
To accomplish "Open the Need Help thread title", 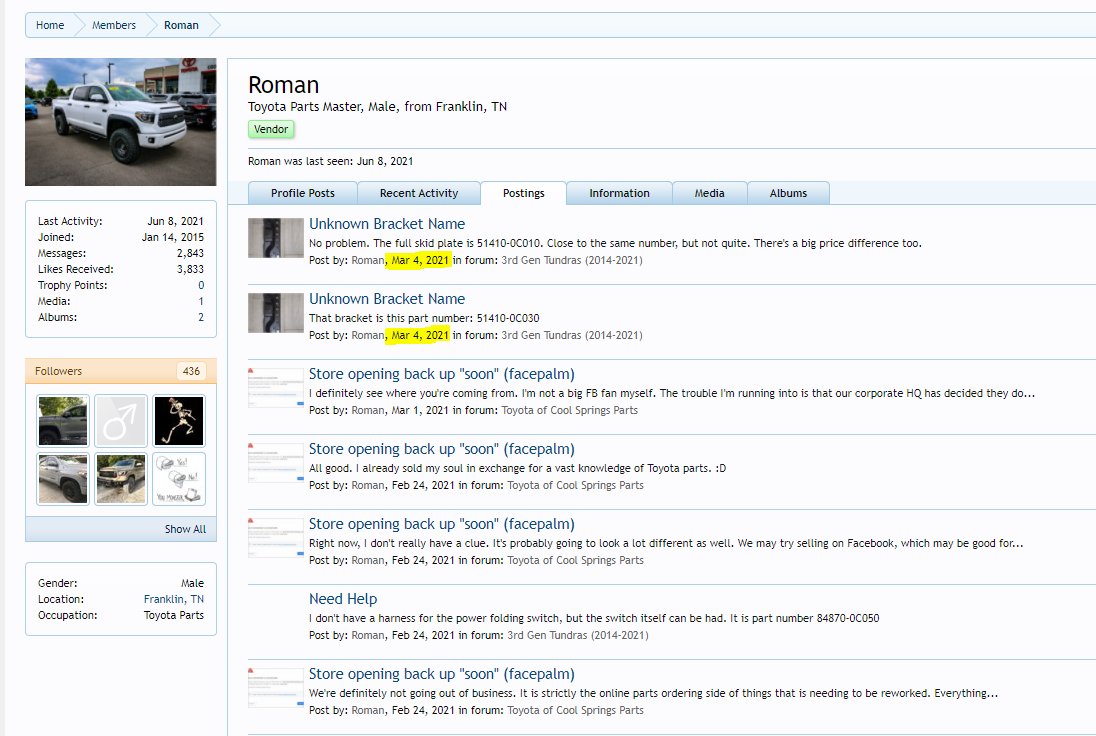I will (342, 599).
